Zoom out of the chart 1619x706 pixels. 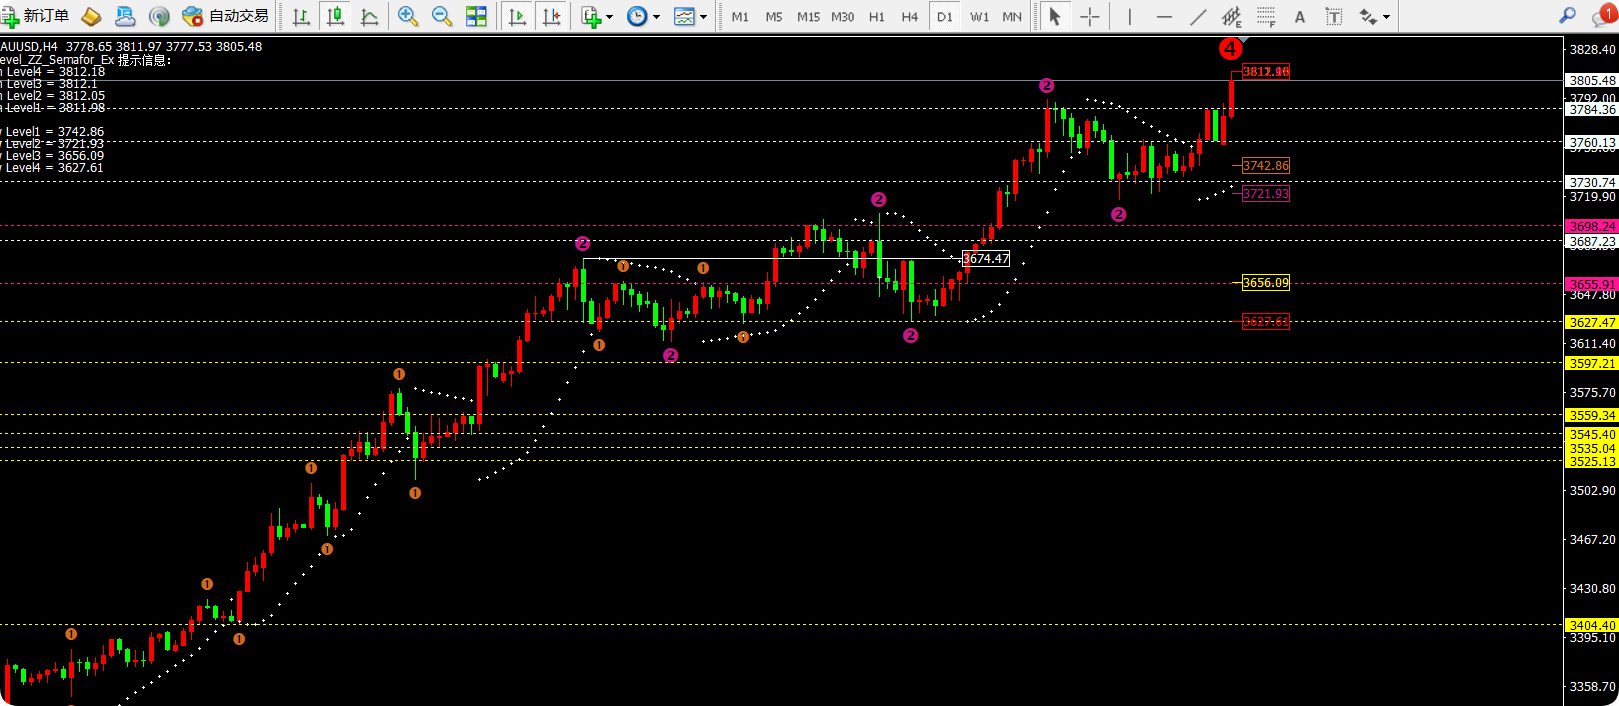(x=442, y=16)
